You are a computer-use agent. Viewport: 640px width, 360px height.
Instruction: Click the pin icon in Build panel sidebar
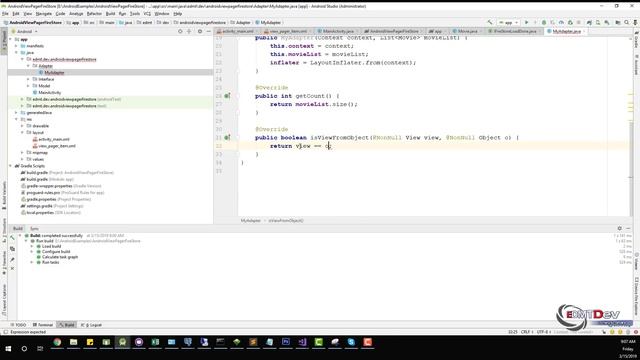(12, 259)
